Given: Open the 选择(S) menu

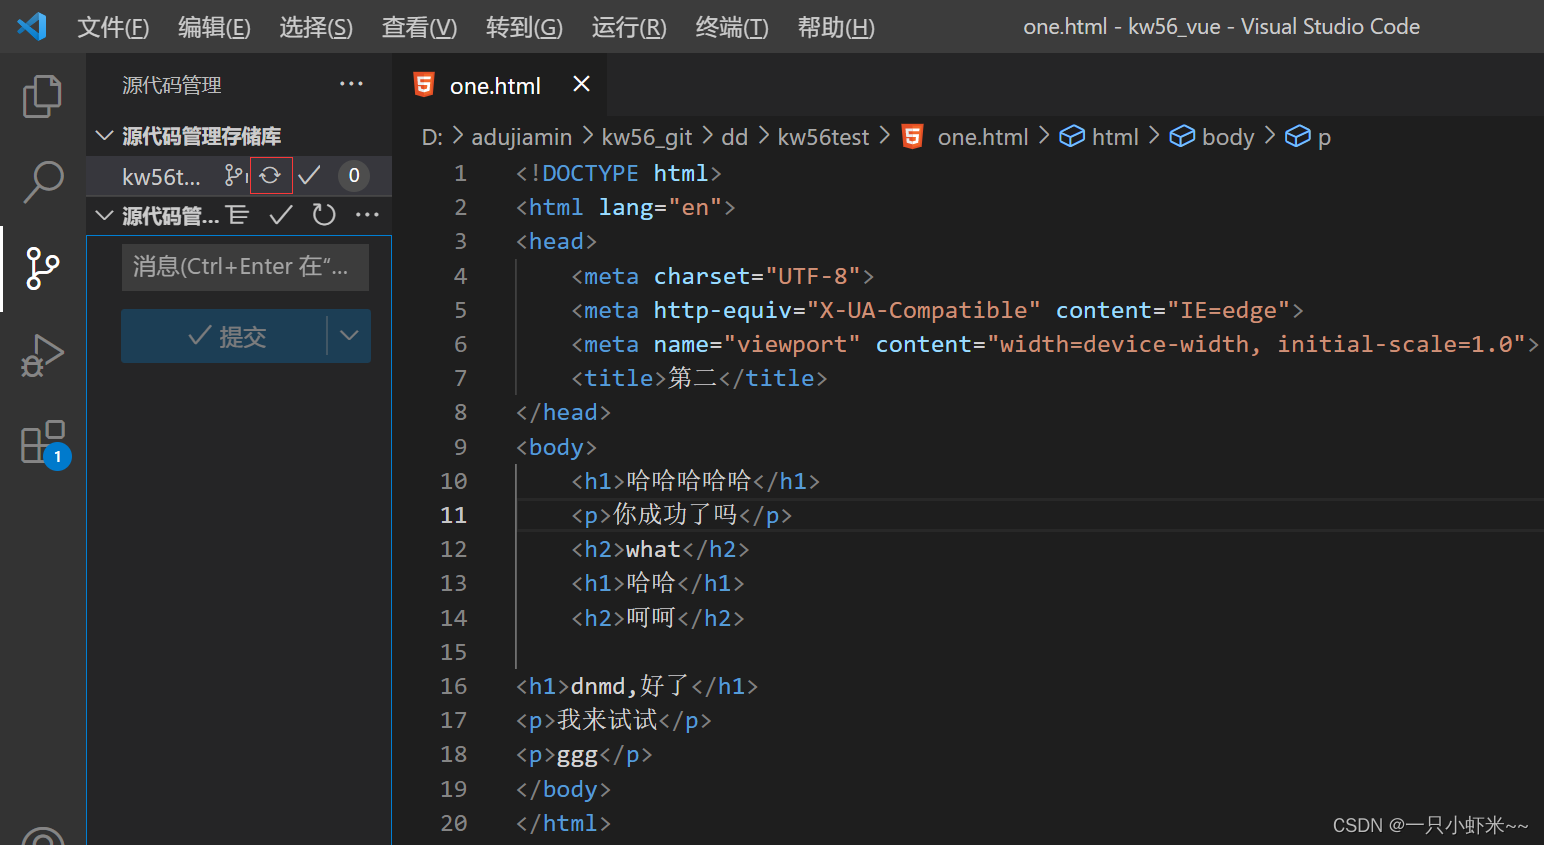Looking at the screenshot, I should pyautogui.click(x=316, y=27).
